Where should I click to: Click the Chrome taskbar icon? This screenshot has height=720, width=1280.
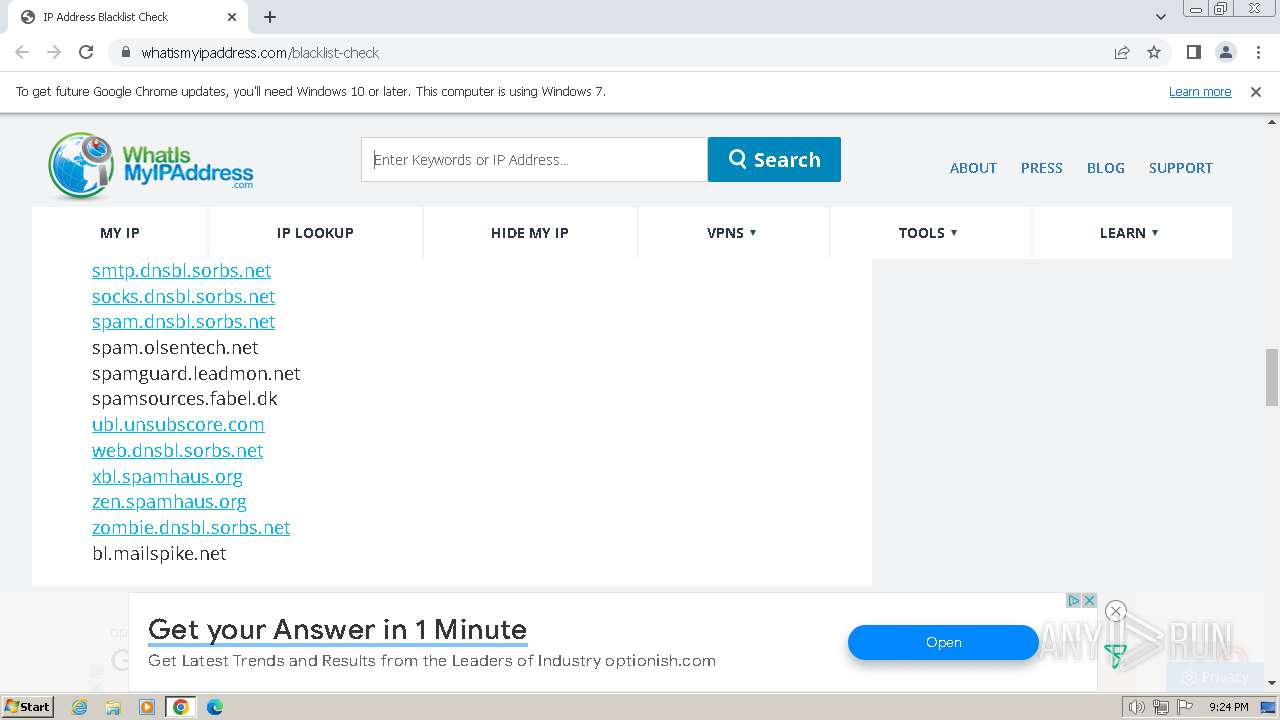pyautogui.click(x=181, y=707)
